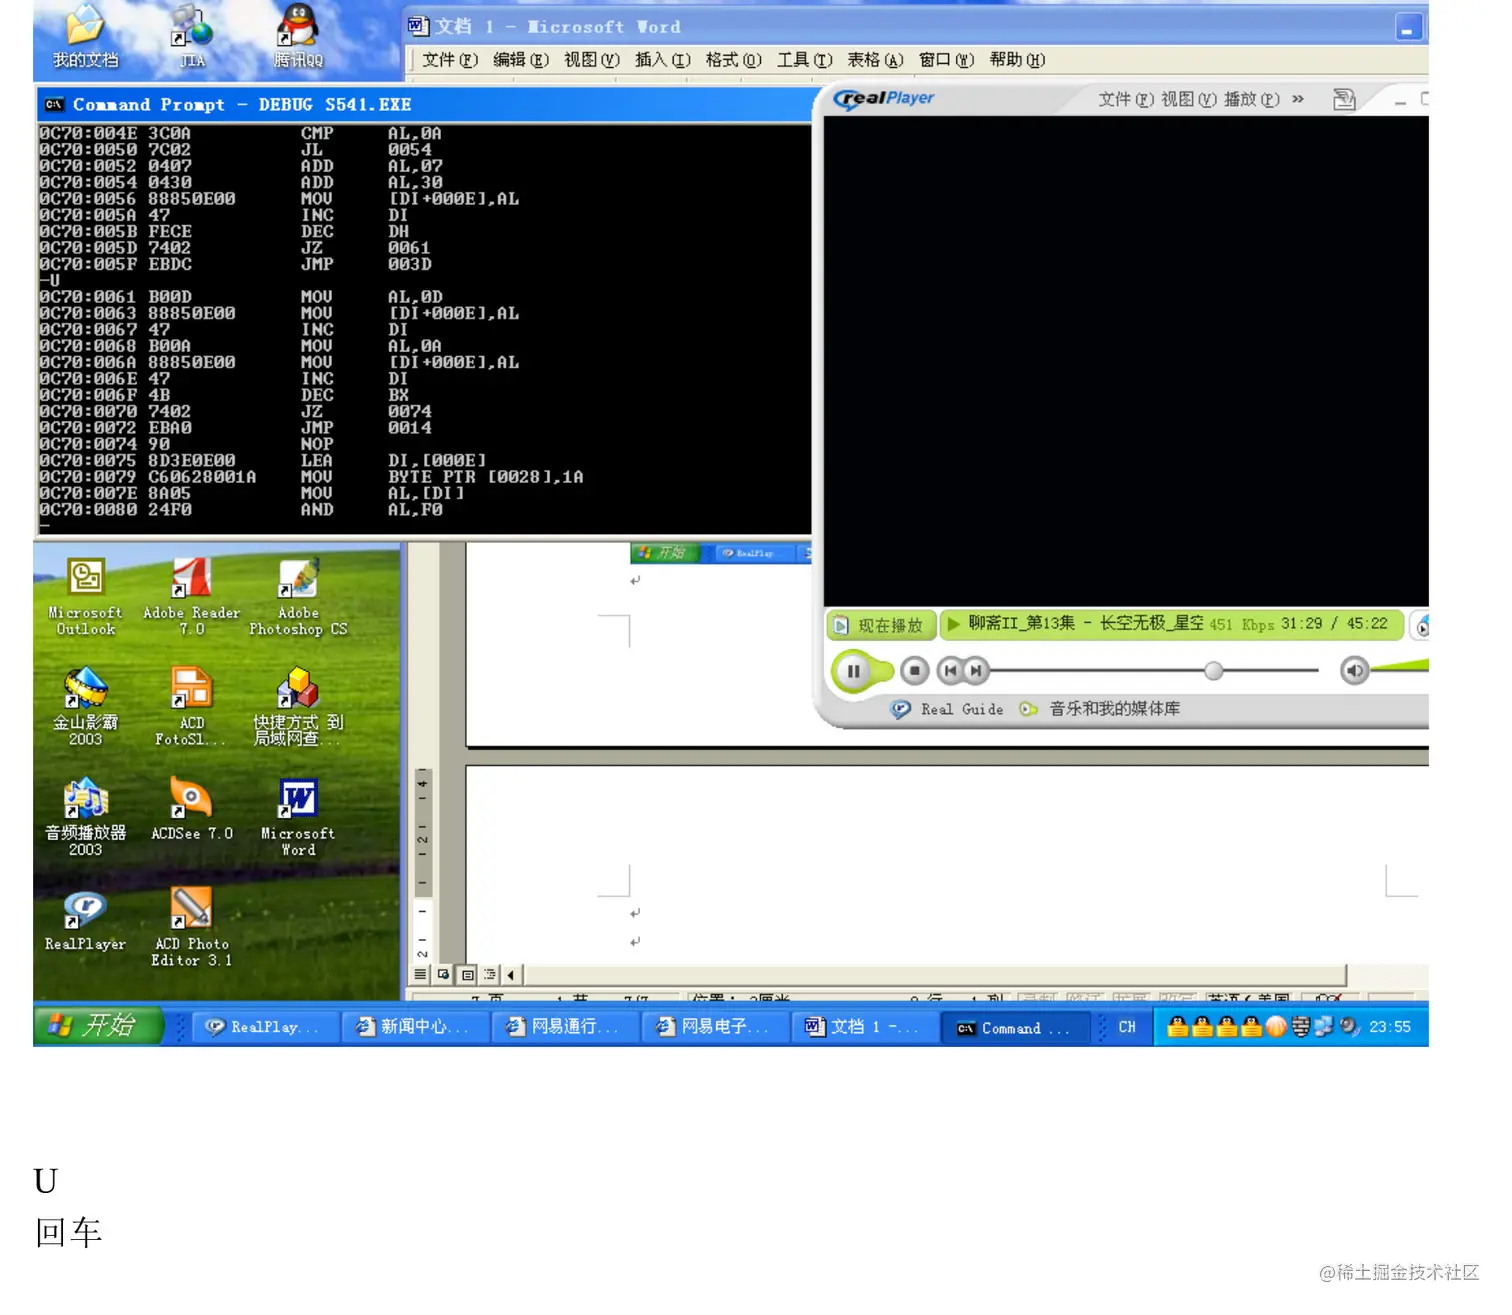This screenshot has height=1315, width=1512.
Task: Open RealPlayer desktop shortcut
Action: 85,920
